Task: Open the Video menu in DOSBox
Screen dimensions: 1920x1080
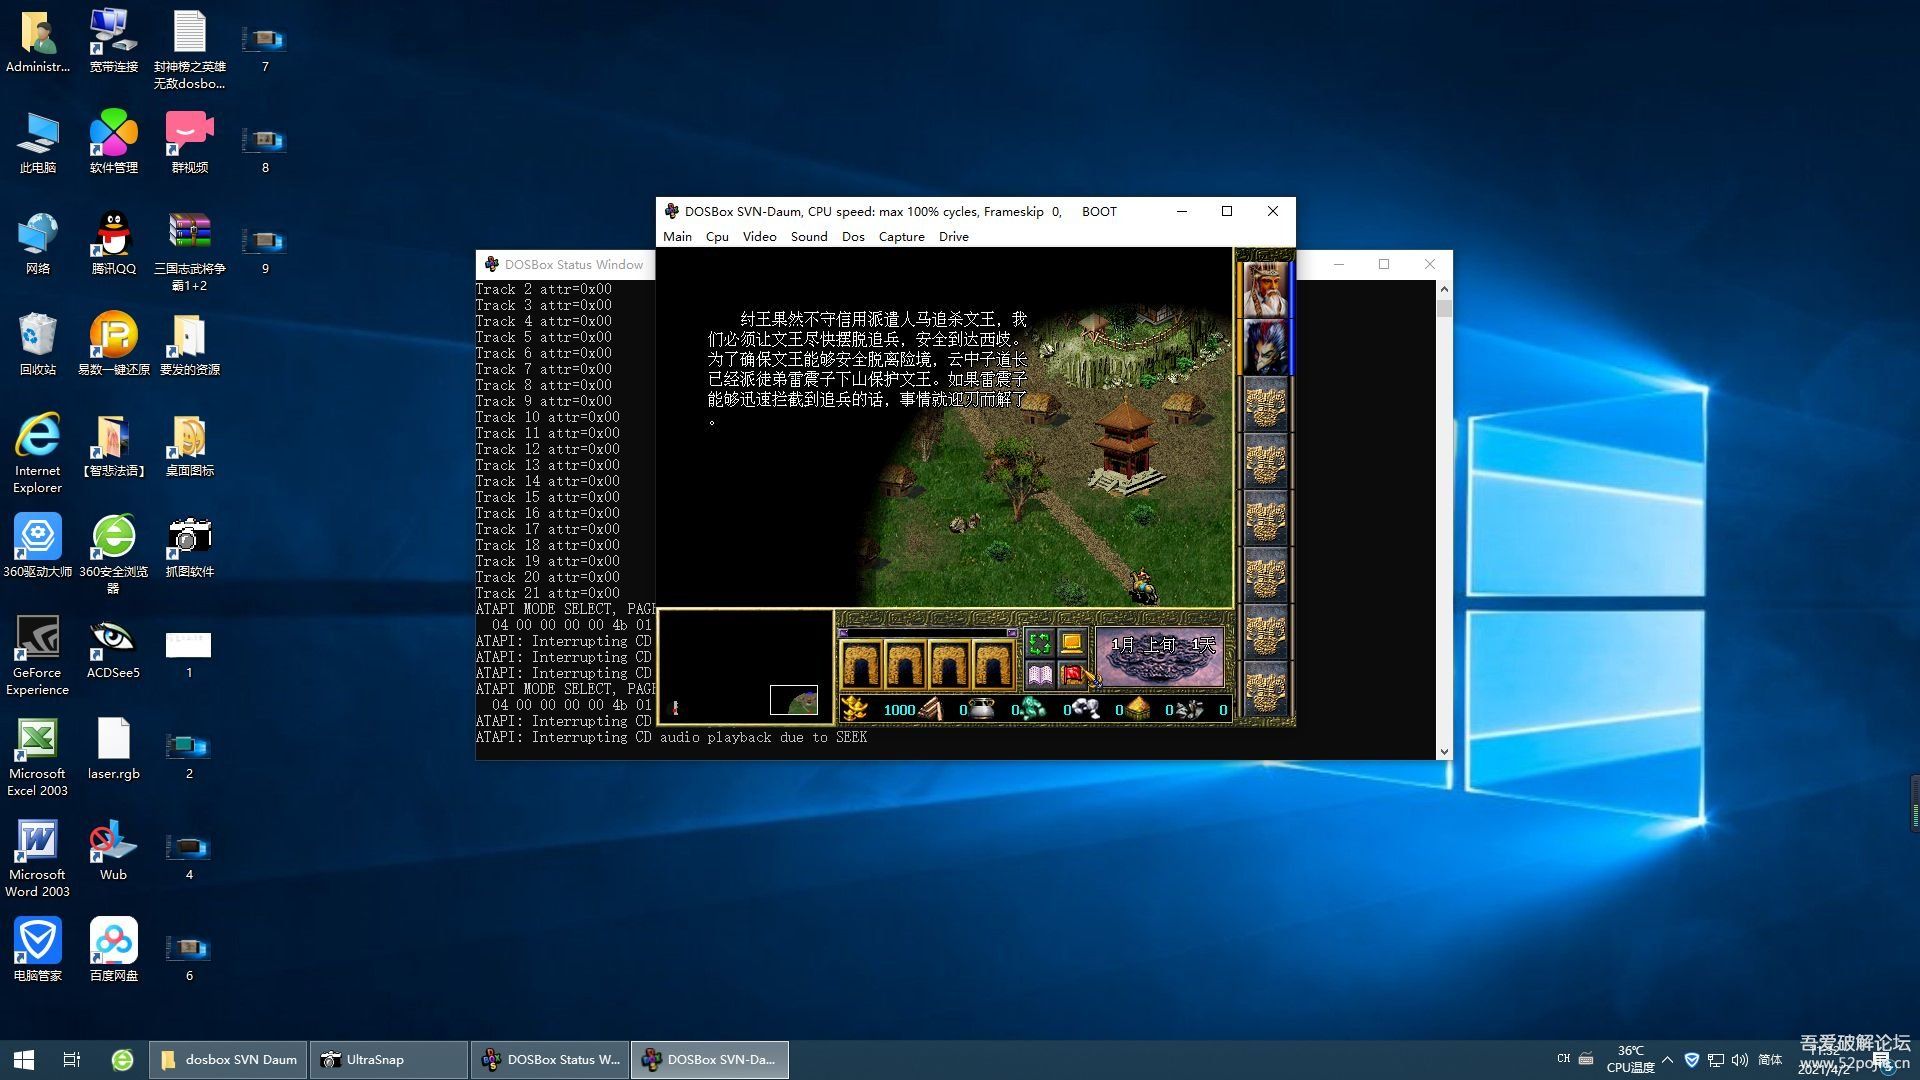Action: (x=759, y=237)
